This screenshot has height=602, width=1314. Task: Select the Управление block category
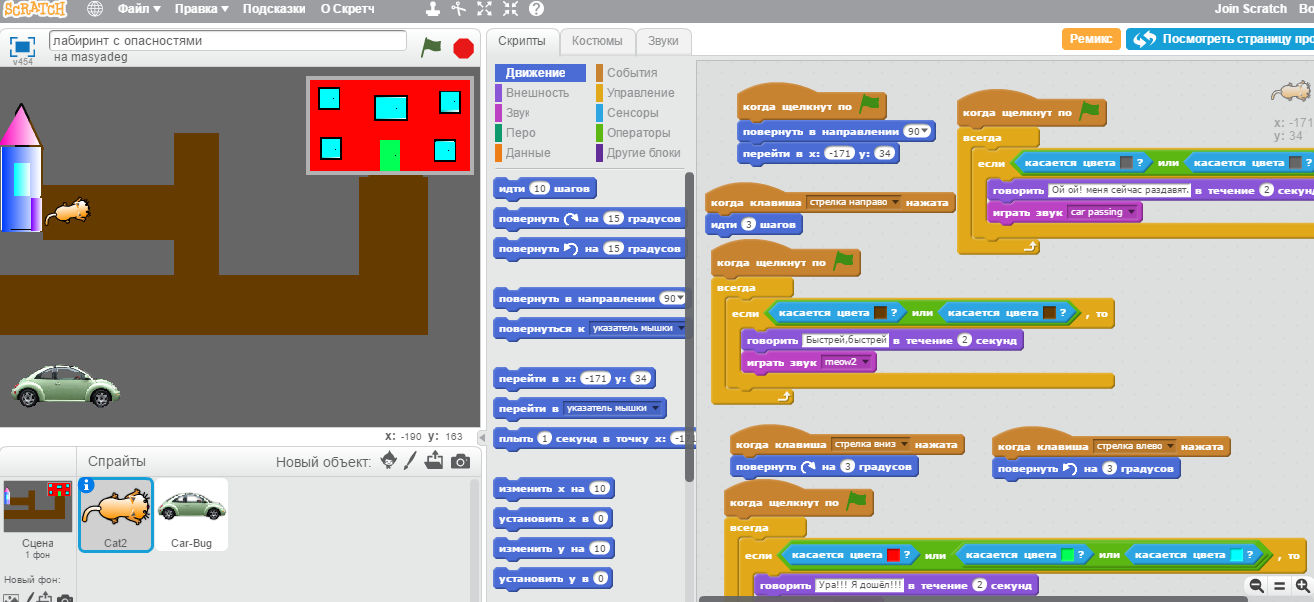(x=640, y=93)
